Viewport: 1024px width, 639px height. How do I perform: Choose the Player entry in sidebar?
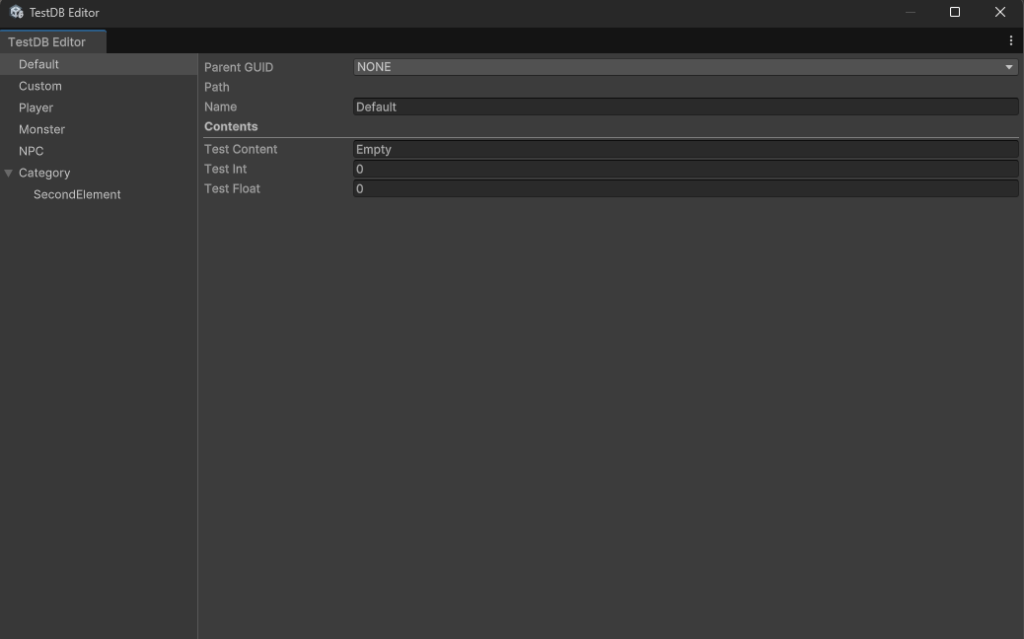(x=36, y=108)
